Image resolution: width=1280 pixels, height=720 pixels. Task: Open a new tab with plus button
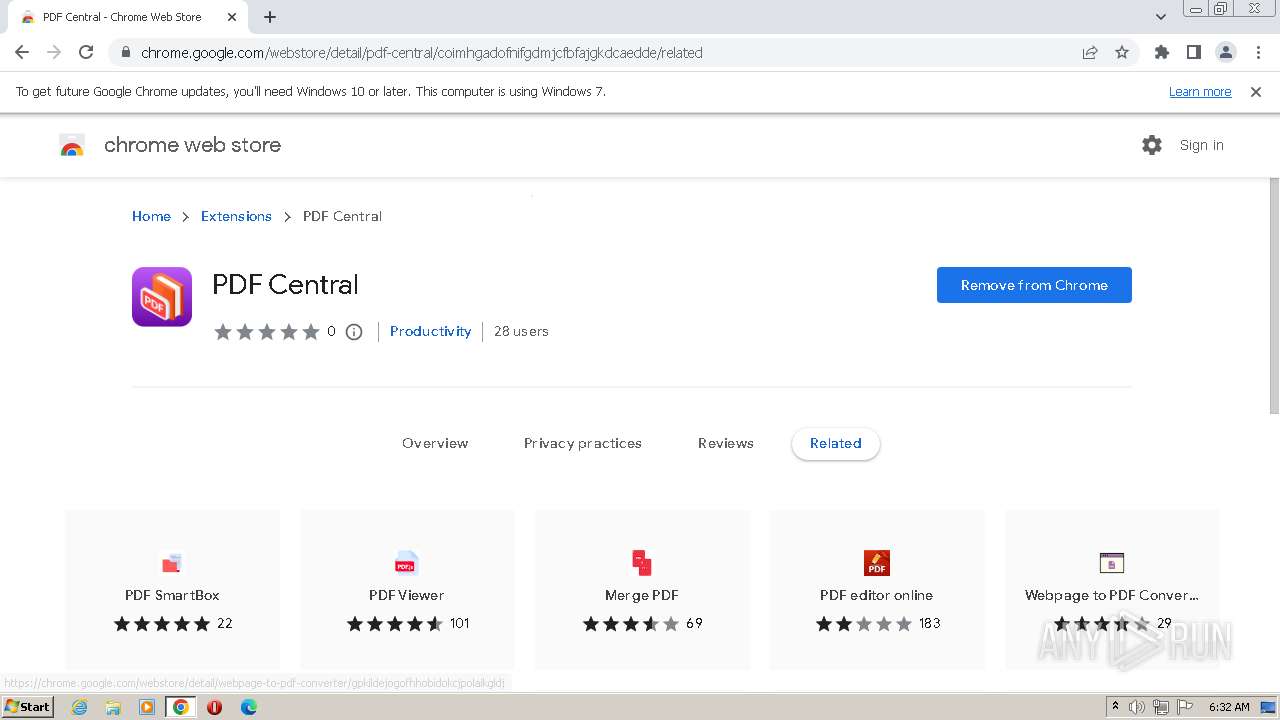click(270, 17)
